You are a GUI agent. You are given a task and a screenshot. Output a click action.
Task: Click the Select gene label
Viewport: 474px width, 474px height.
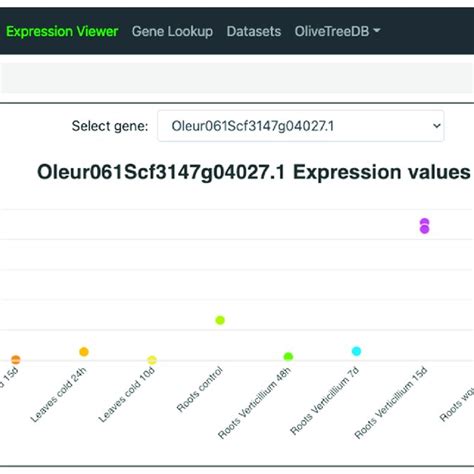[110, 126]
